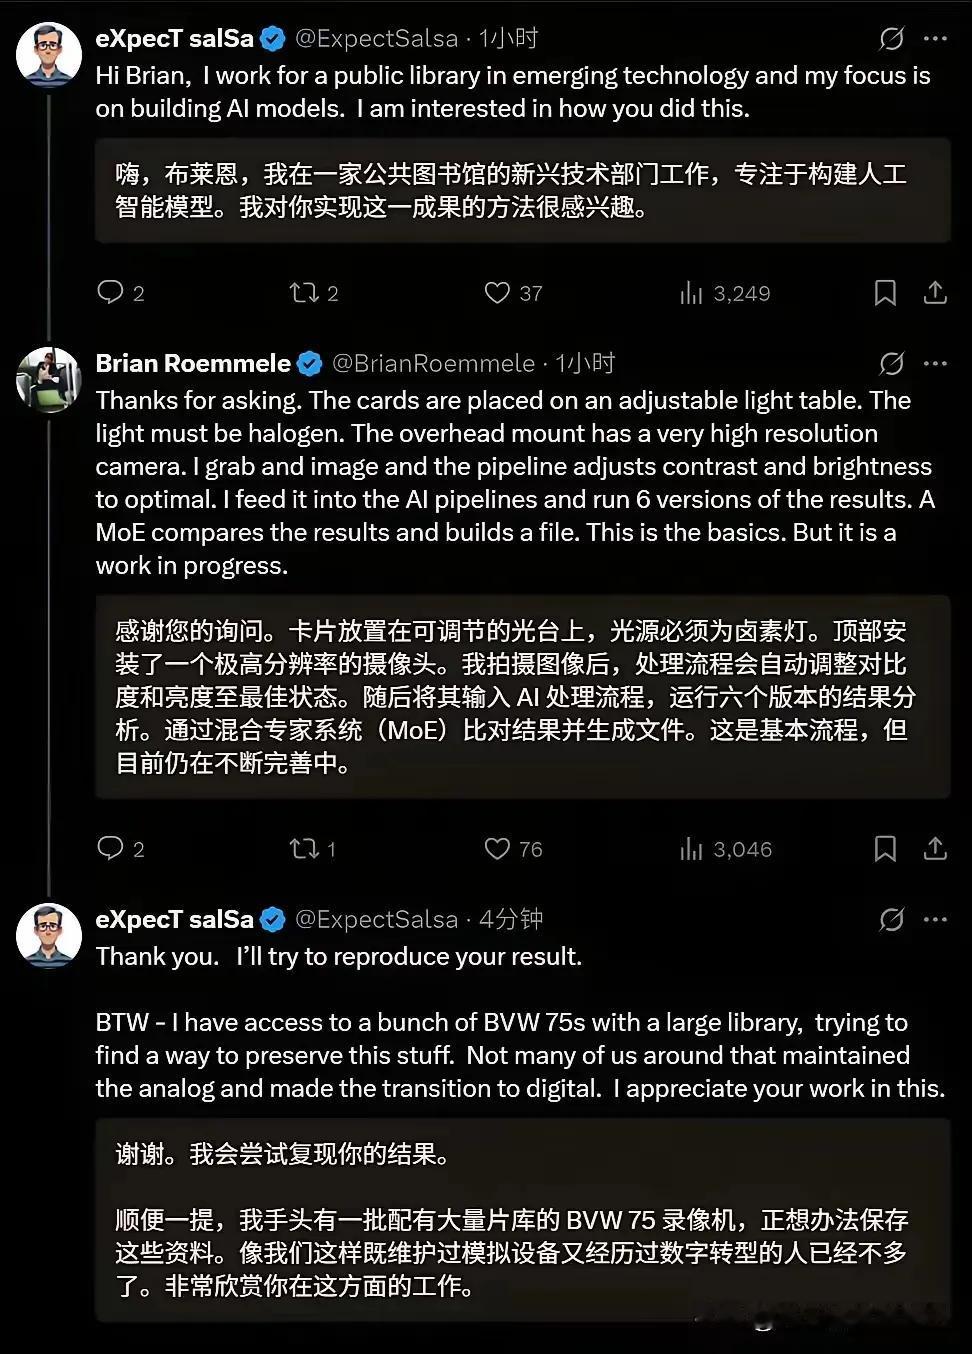Share the first eXpecT salSa tweet
This screenshot has width=972, height=1354.
pos(935,292)
